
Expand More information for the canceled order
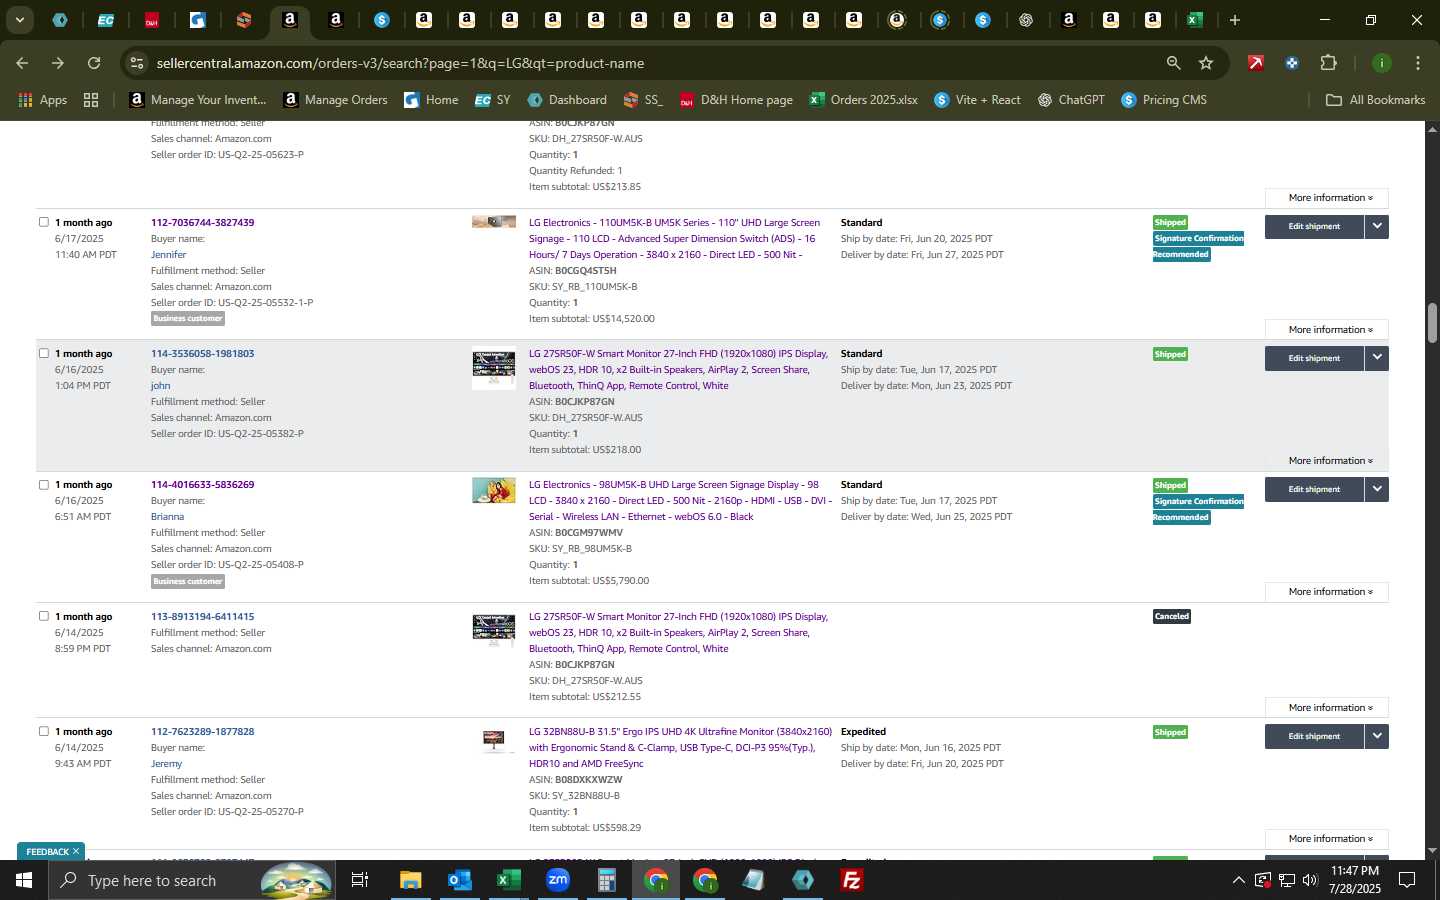[x=1327, y=707]
